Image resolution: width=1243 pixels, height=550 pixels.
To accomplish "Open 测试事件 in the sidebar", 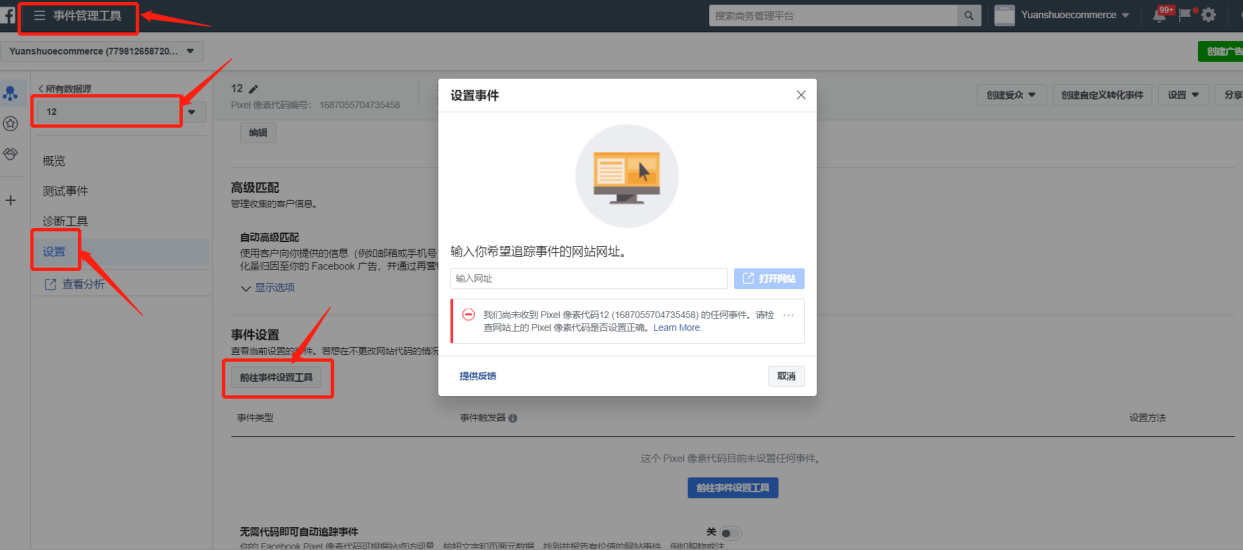I will (x=65, y=191).
